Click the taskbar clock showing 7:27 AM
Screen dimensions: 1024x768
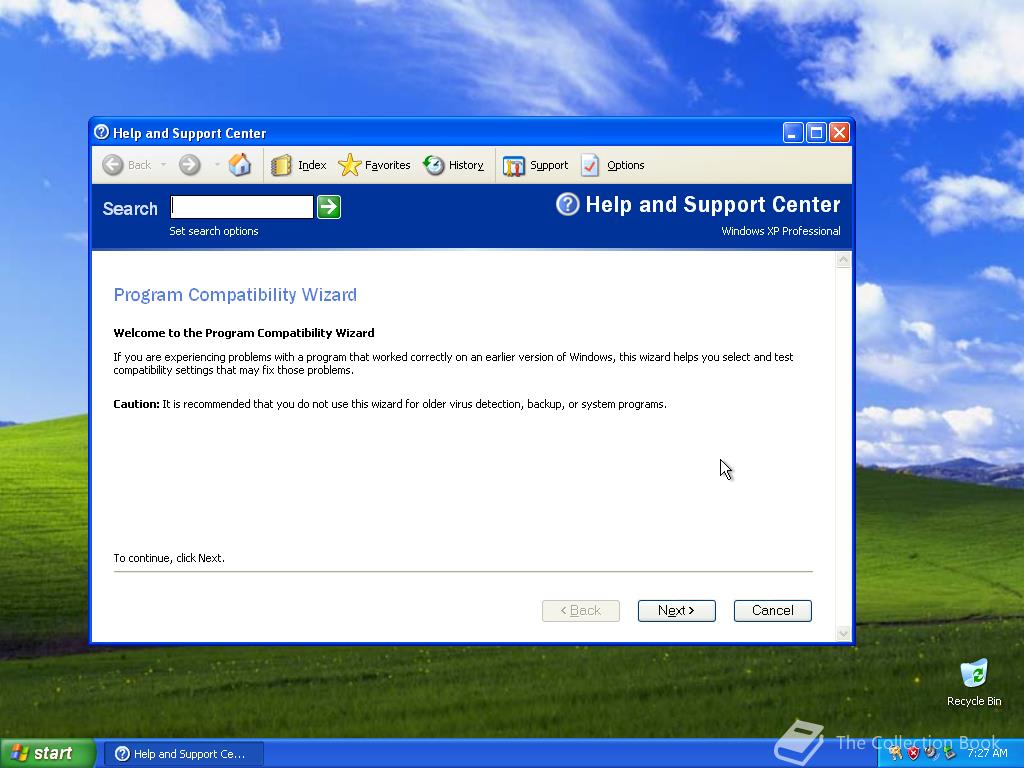tap(987, 753)
